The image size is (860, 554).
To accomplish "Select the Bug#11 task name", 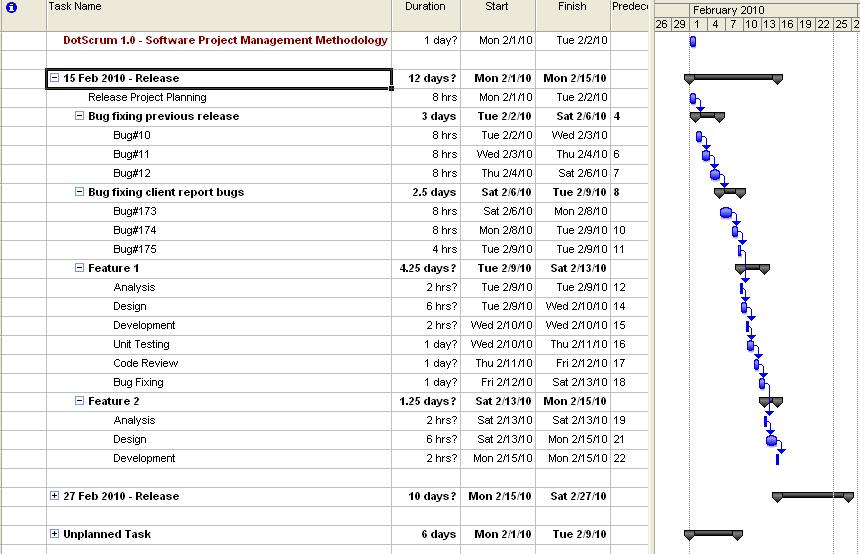I will point(131,154).
